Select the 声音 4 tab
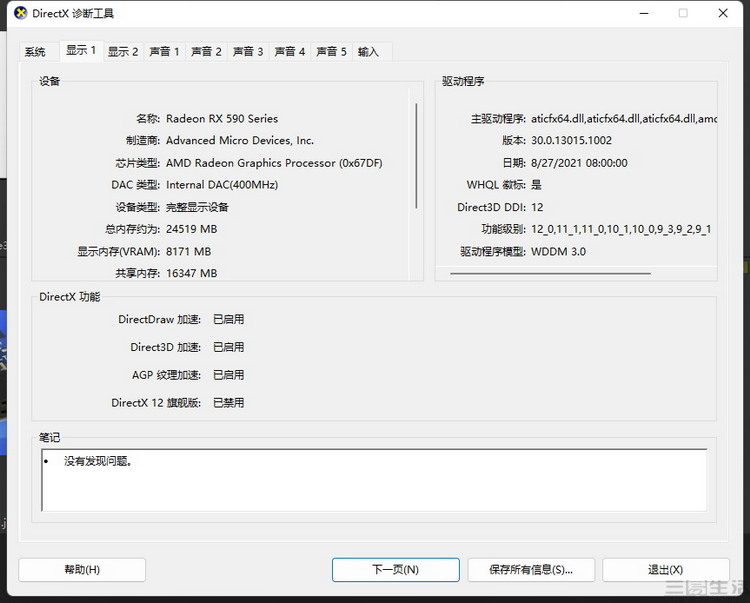 pyautogui.click(x=289, y=52)
